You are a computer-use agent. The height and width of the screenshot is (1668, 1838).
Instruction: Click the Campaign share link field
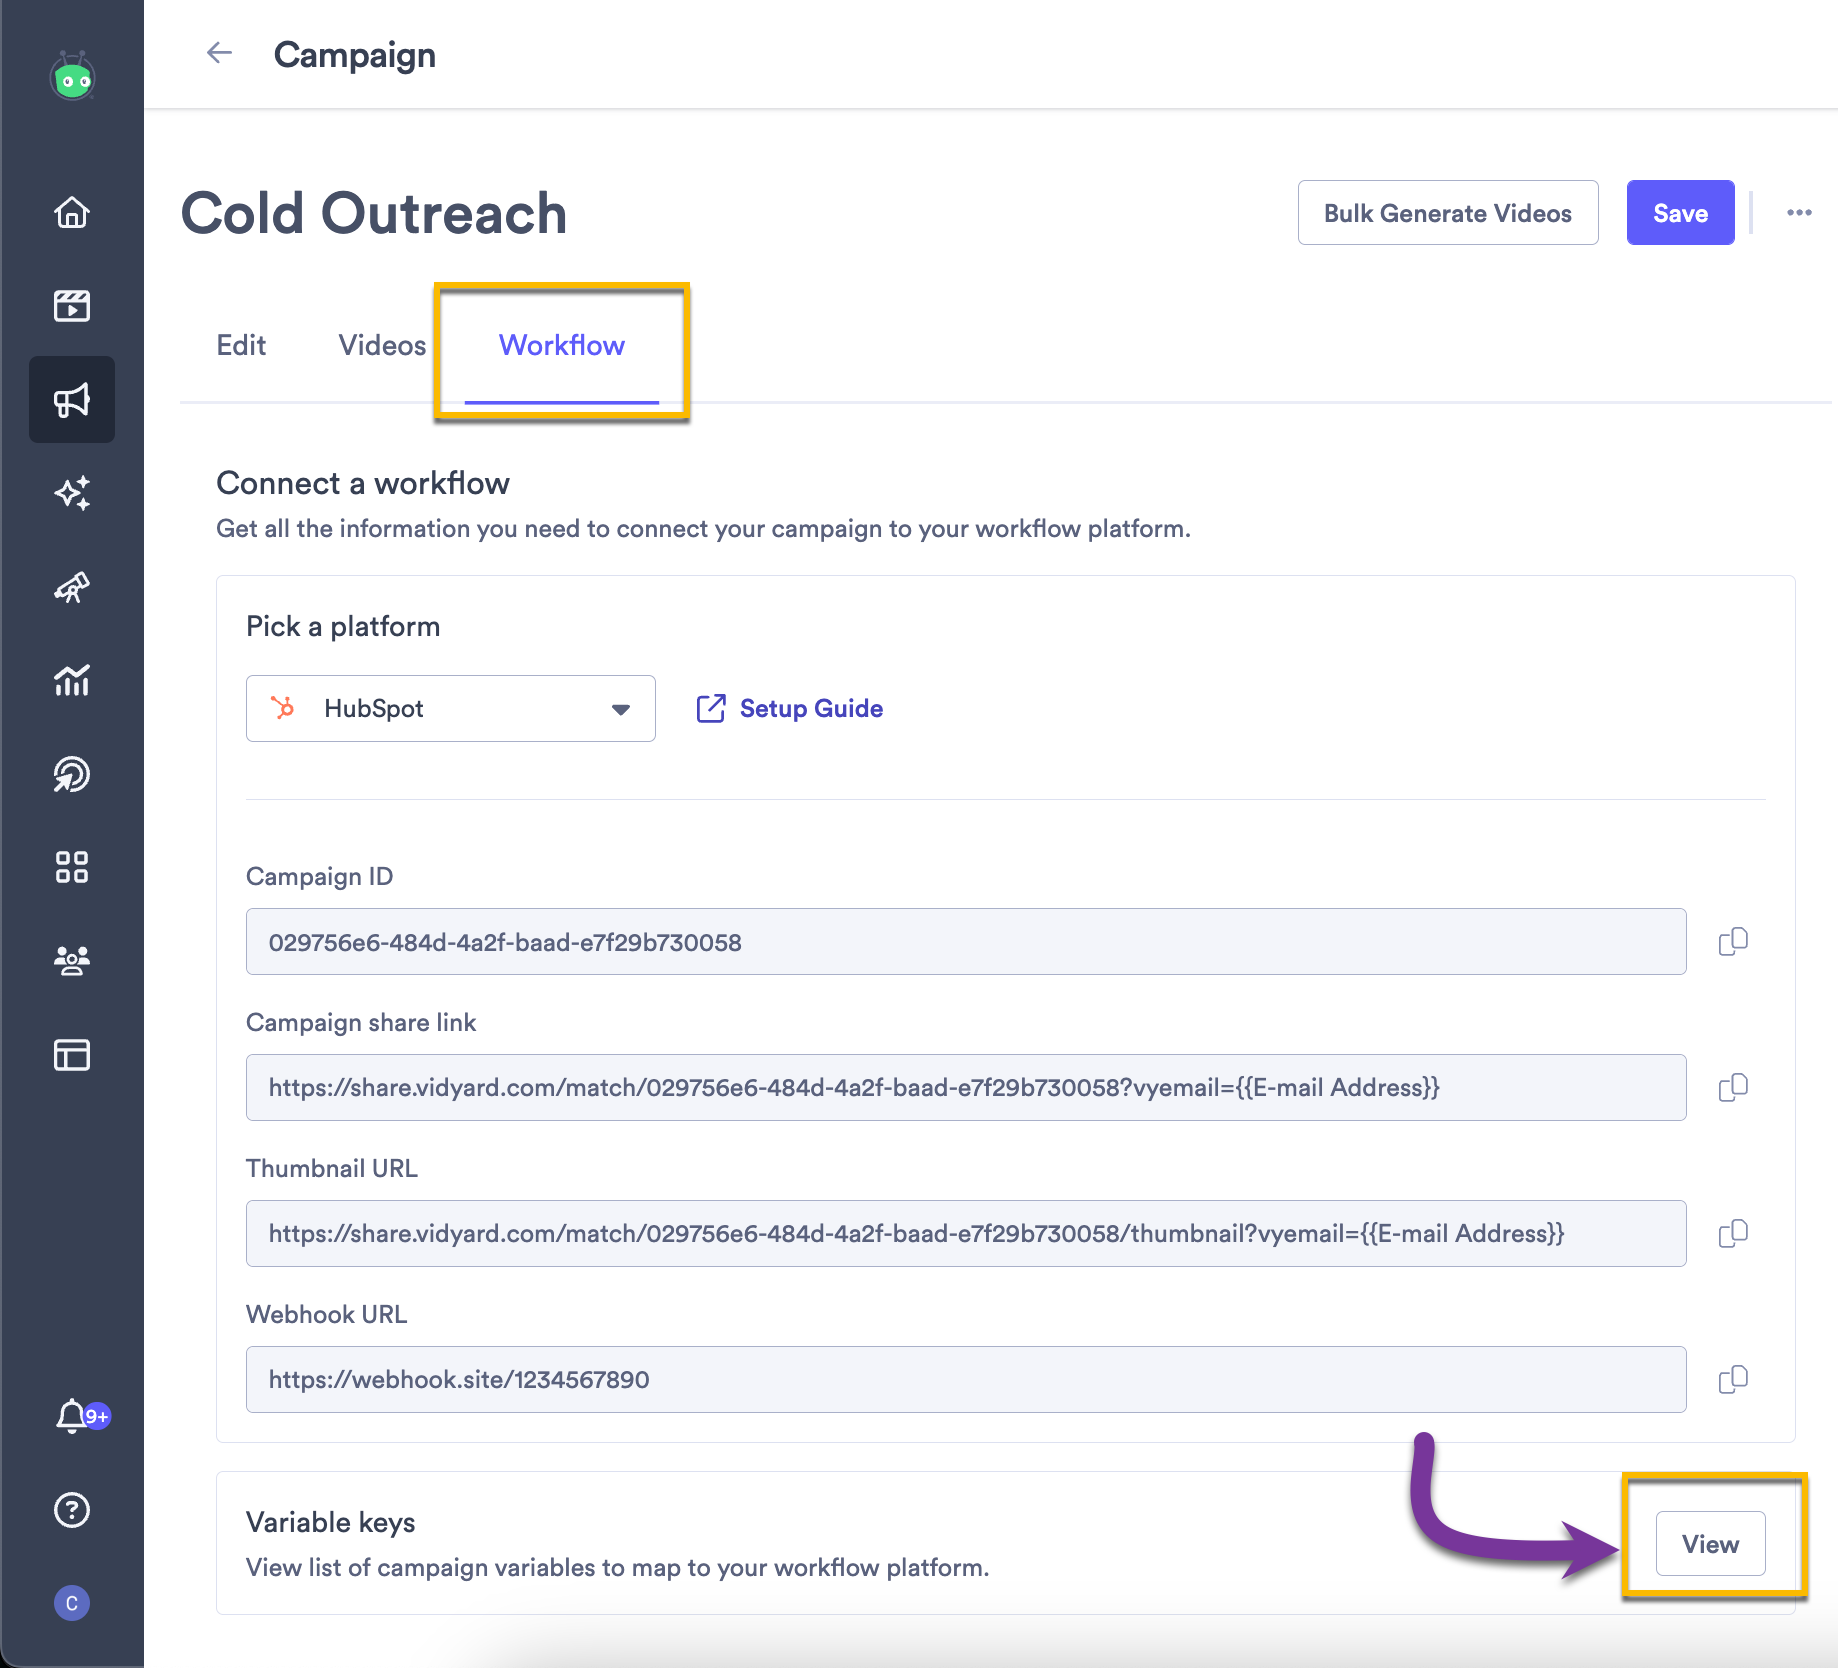tap(966, 1087)
